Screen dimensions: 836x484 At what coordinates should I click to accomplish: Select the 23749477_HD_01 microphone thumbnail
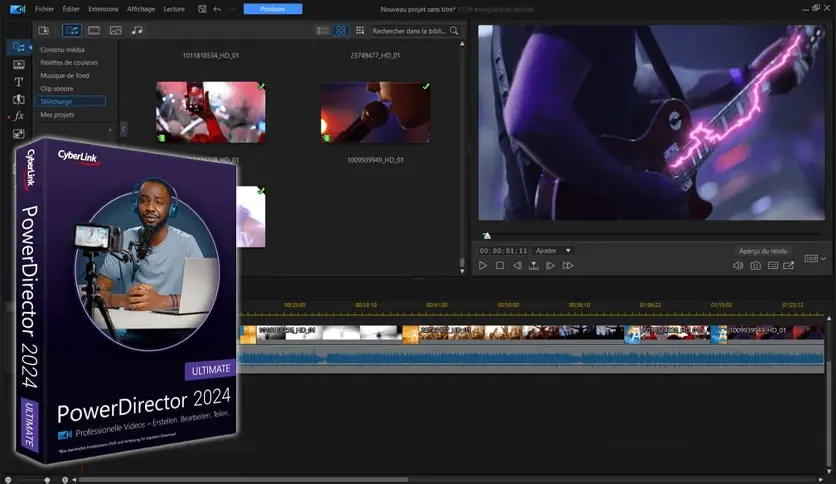(x=375, y=113)
